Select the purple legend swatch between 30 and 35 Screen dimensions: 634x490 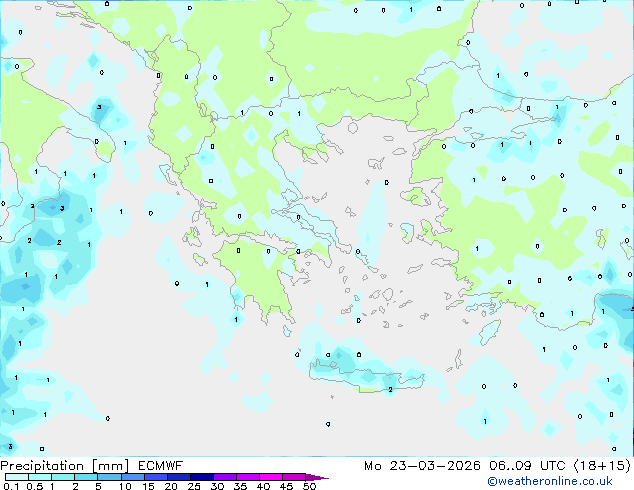point(225,477)
